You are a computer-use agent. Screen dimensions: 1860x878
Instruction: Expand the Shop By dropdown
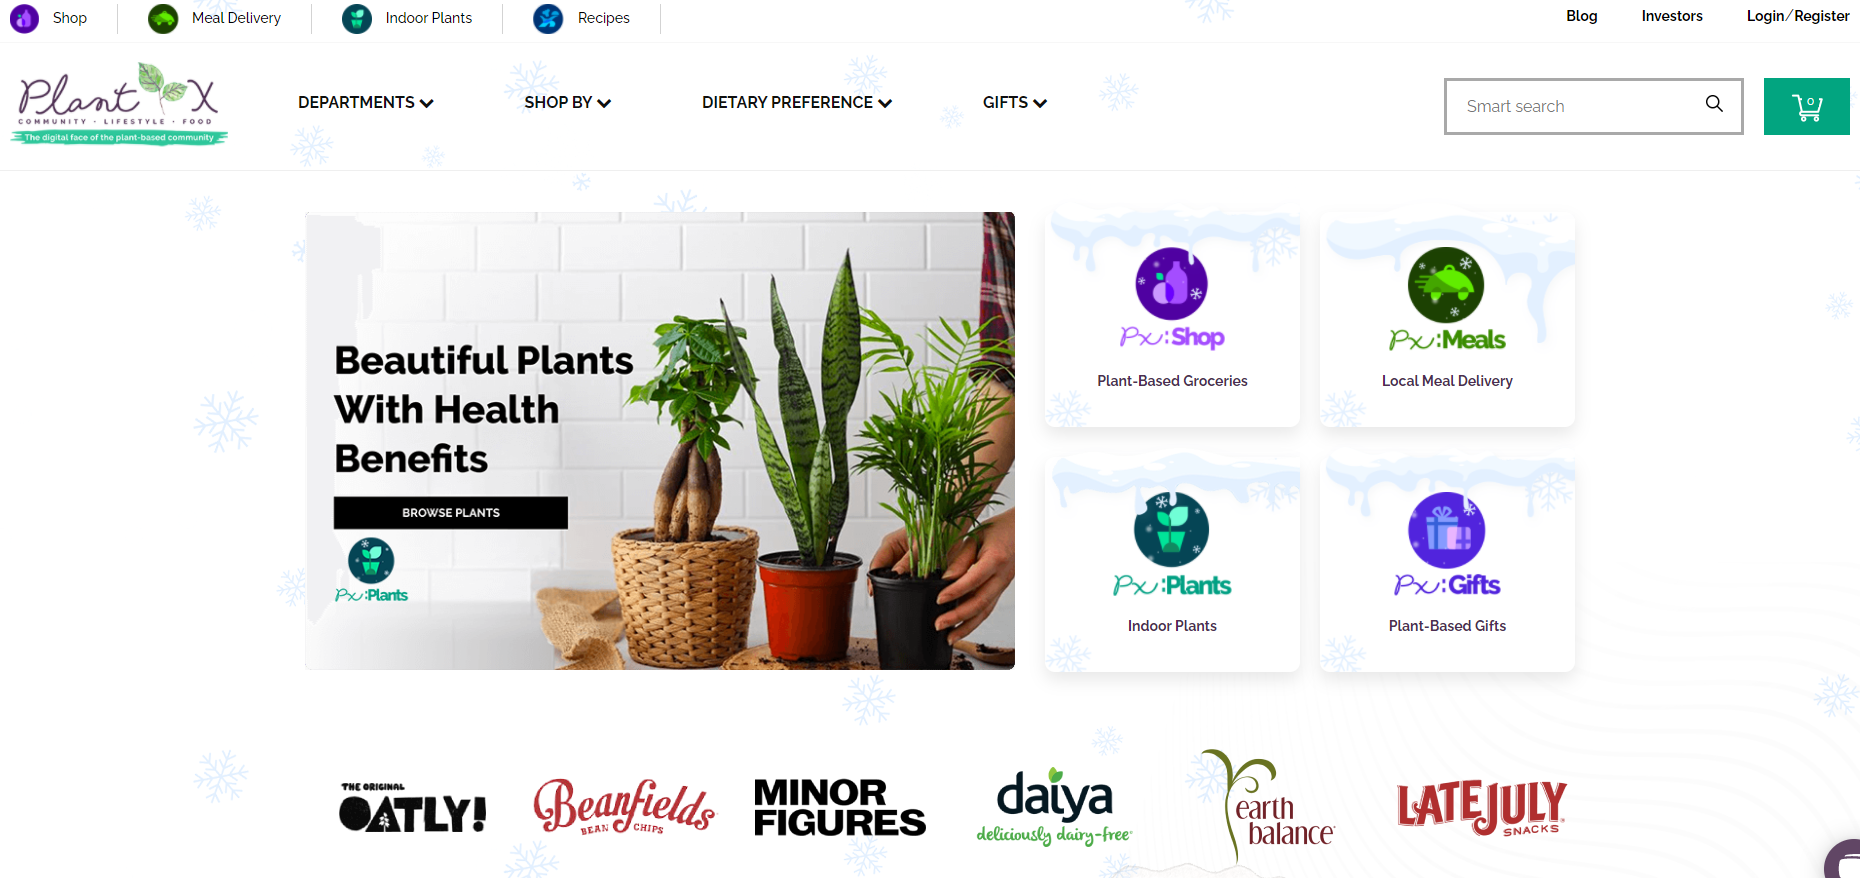coord(567,102)
